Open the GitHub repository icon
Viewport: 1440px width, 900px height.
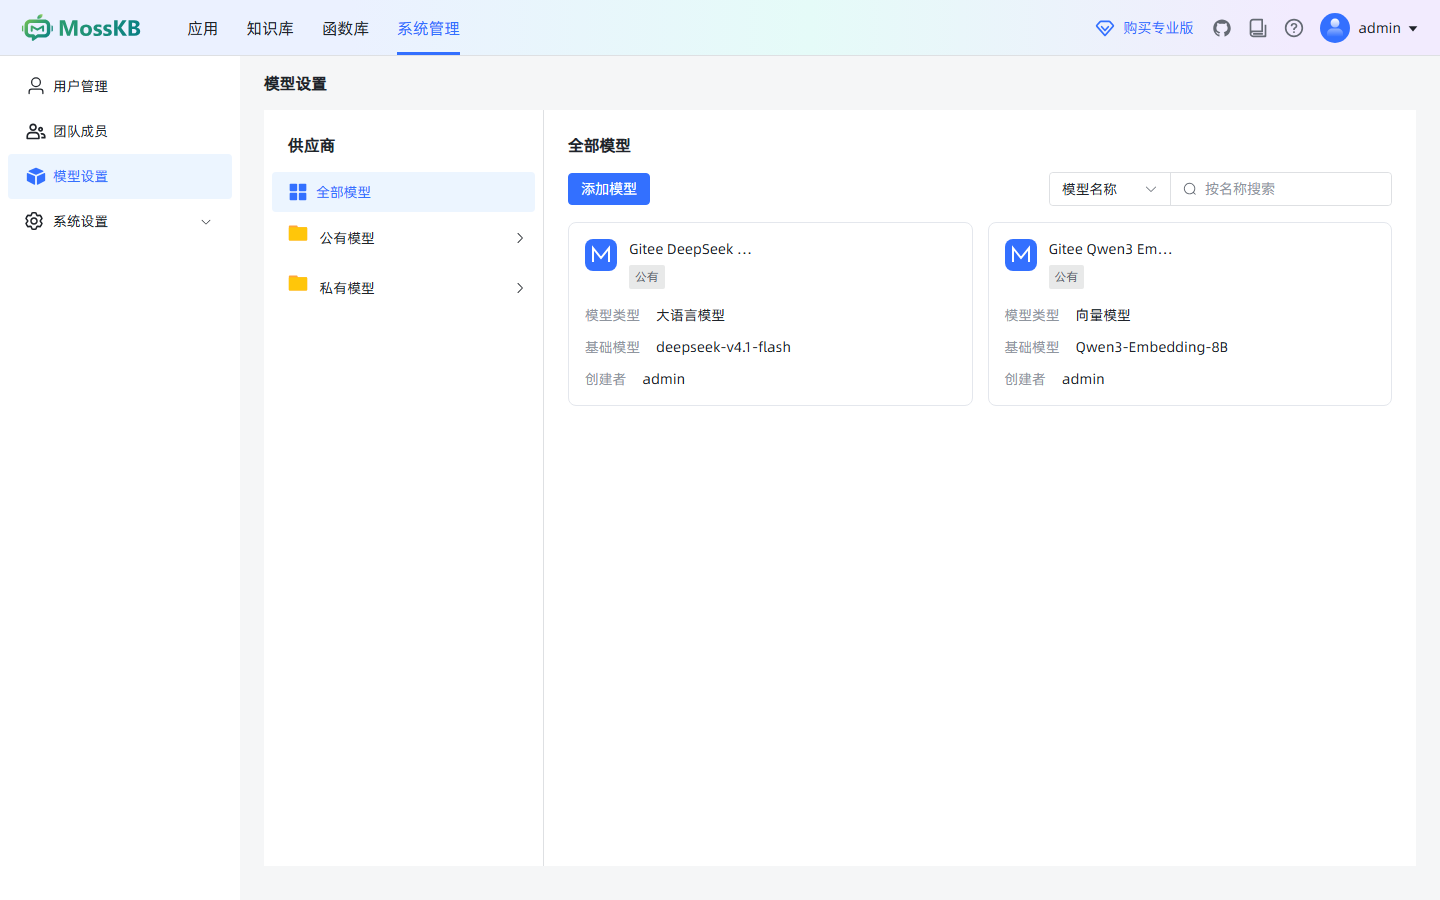pyautogui.click(x=1222, y=28)
